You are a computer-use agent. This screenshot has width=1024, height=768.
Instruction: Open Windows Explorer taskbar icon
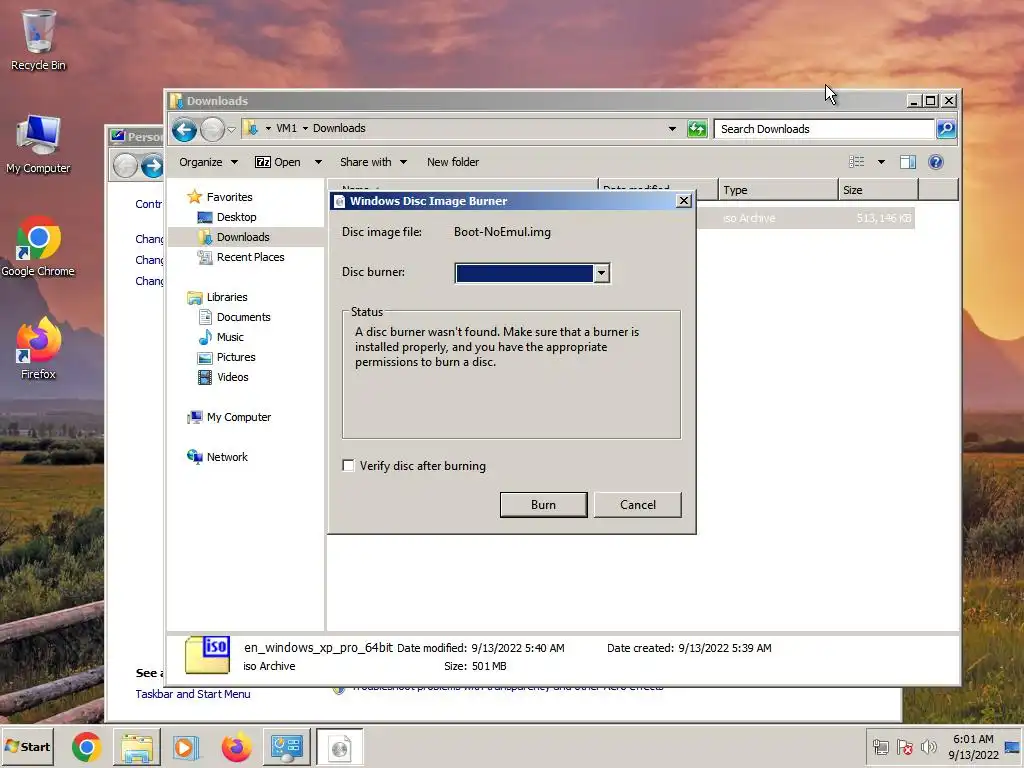136,747
